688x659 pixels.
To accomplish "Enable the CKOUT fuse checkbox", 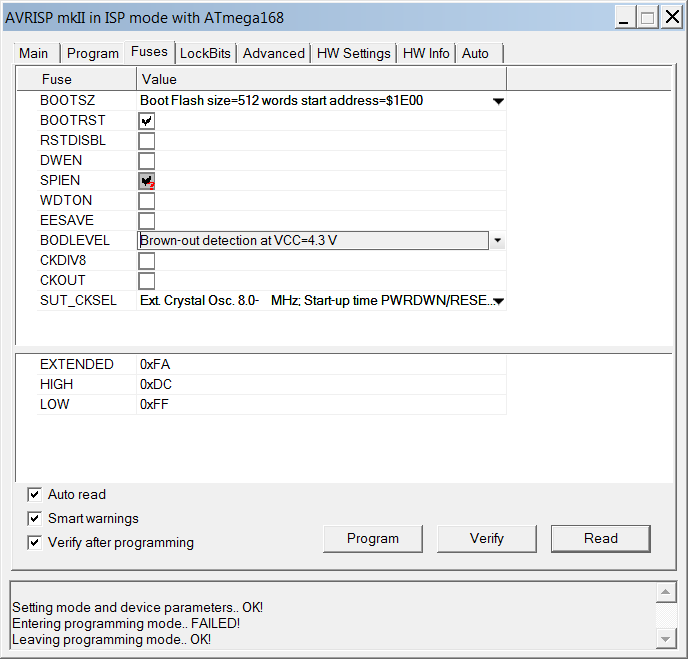I will click(147, 281).
